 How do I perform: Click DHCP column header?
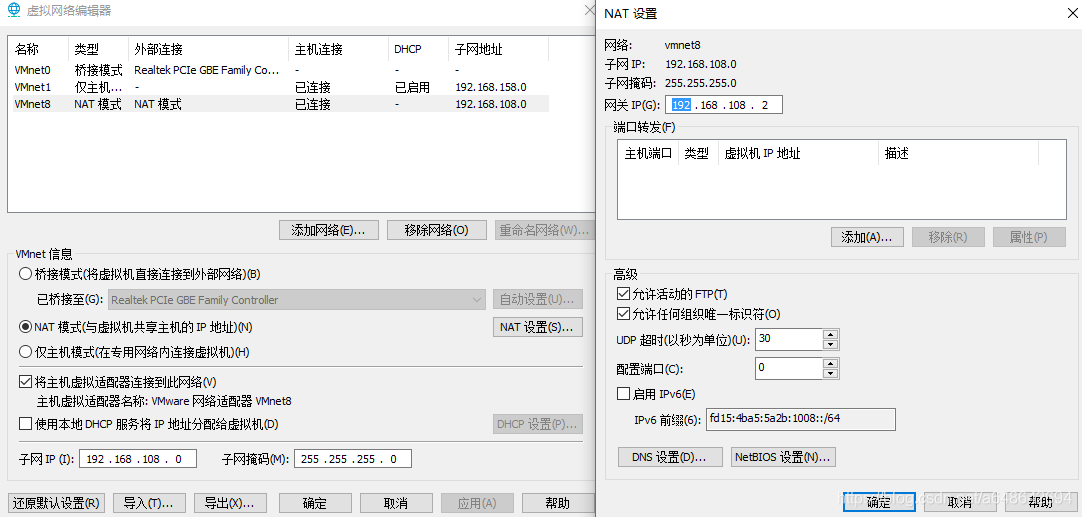(x=417, y=50)
